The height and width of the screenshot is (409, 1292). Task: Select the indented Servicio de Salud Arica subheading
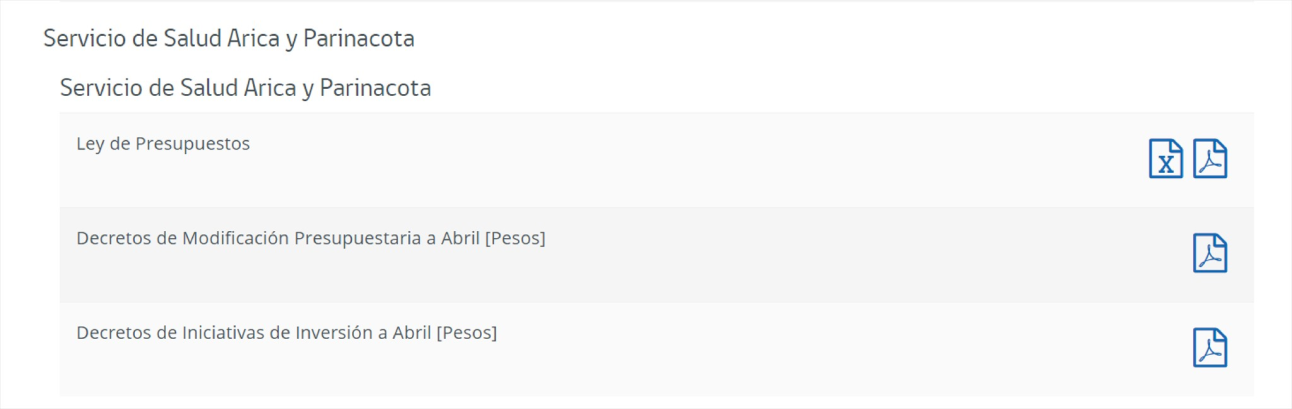pyautogui.click(x=246, y=88)
